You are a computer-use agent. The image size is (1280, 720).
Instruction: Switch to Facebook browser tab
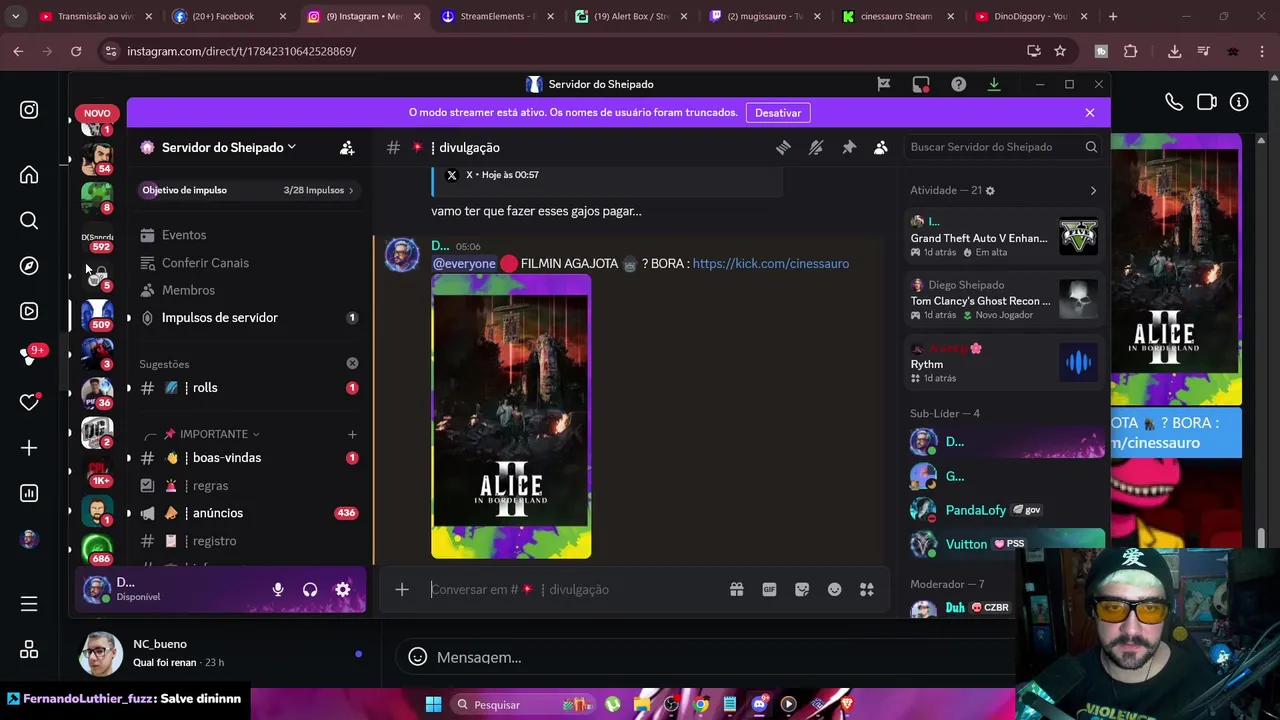point(228,17)
